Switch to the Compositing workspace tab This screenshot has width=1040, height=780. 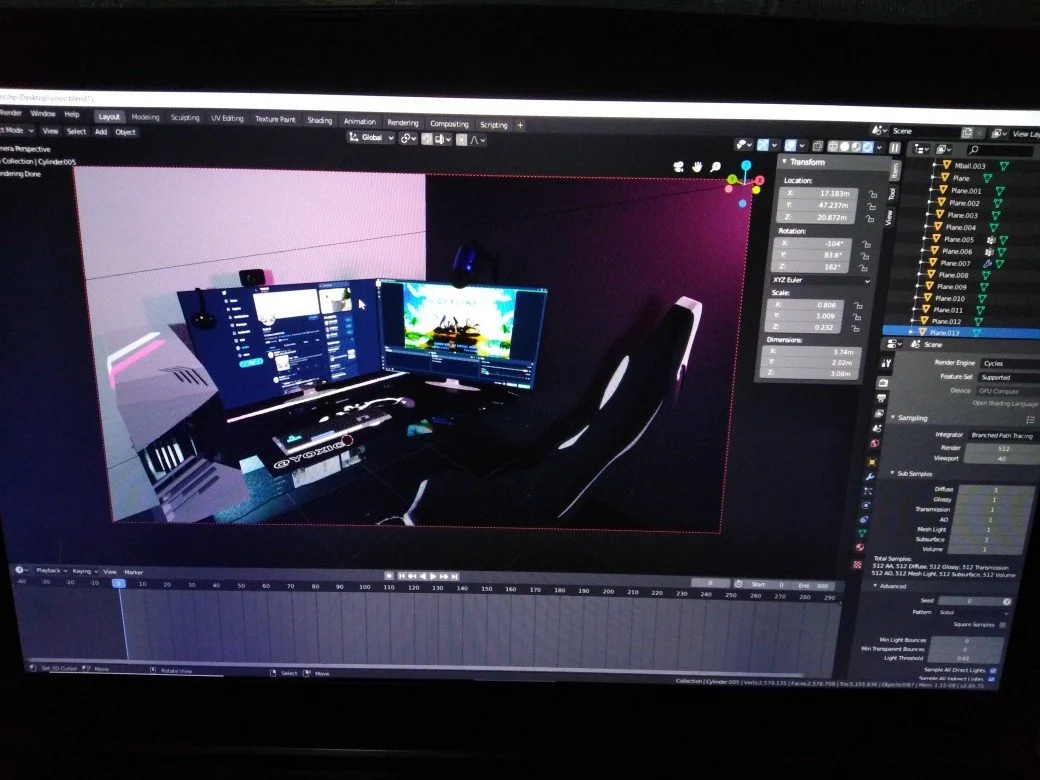[x=449, y=124]
